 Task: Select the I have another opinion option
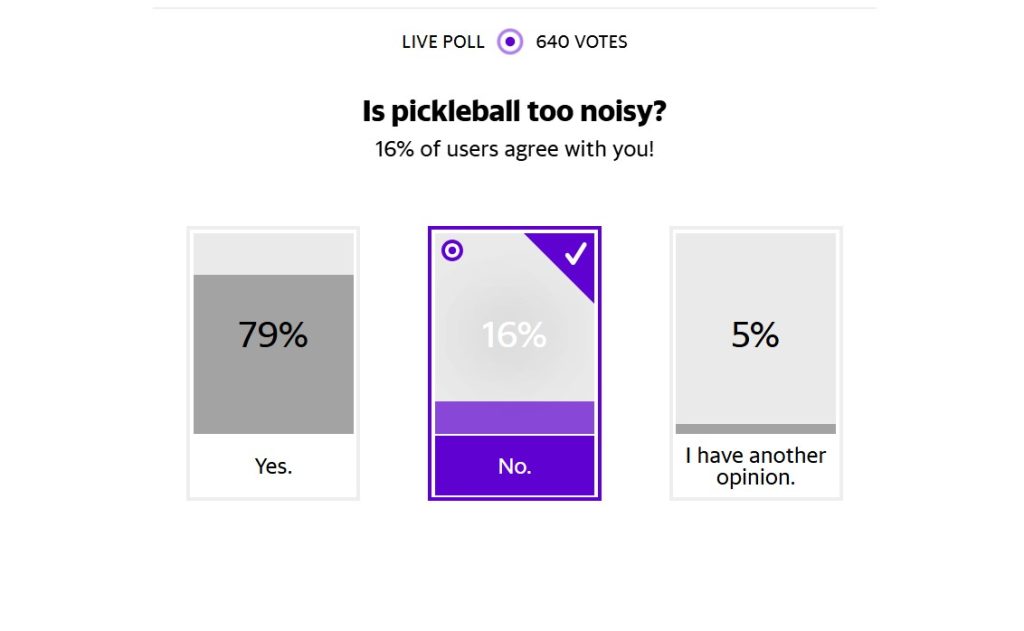click(x=756, y=363)
